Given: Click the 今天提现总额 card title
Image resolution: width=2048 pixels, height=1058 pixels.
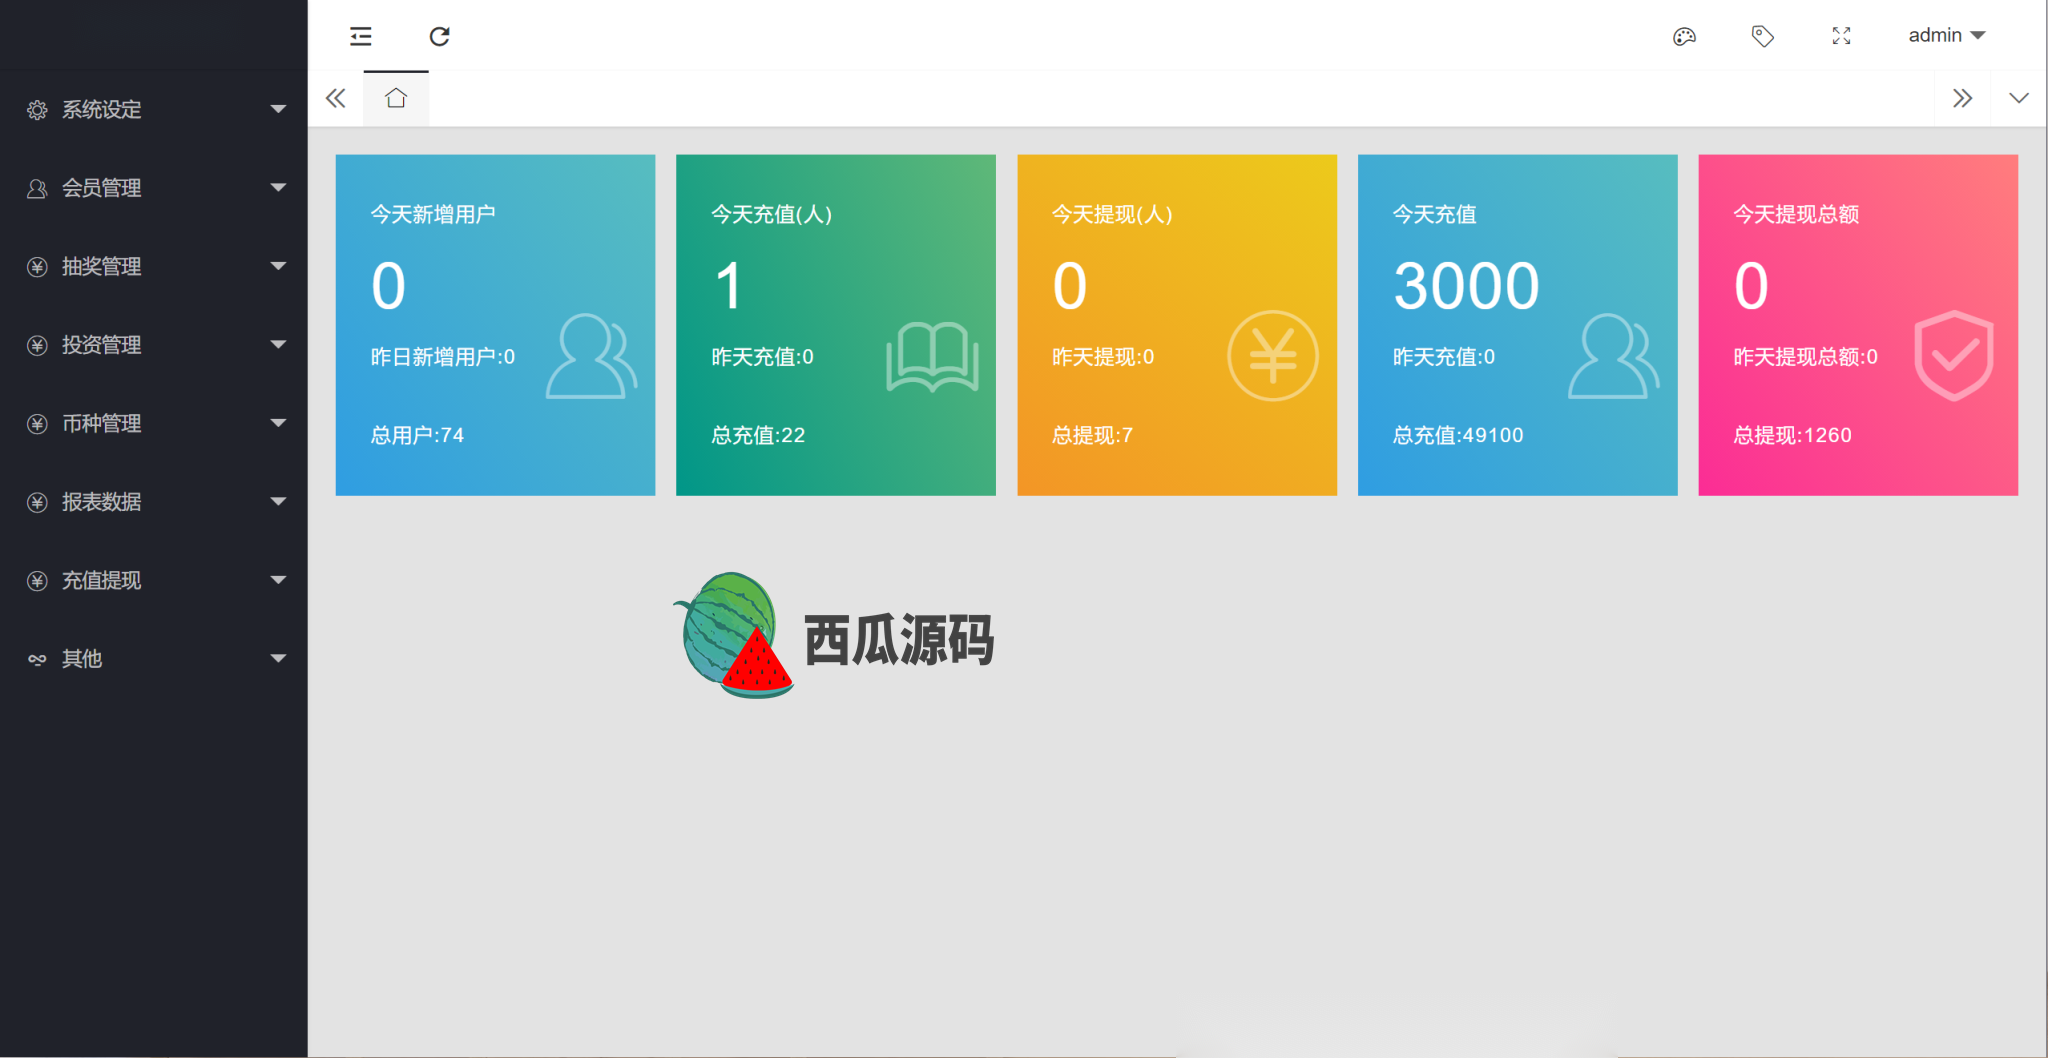Looking at the screenshot, I should [1796, 214].
